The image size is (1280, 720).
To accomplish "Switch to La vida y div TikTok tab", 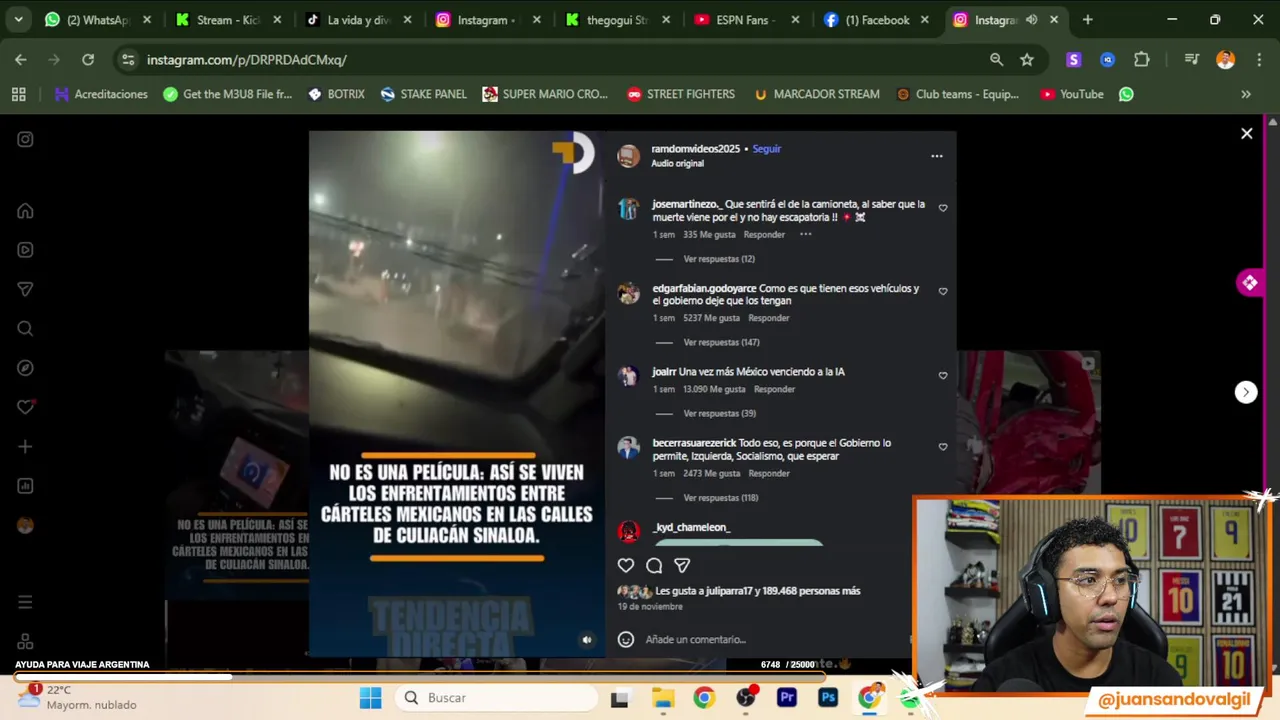I will click(x=359, y=20).
